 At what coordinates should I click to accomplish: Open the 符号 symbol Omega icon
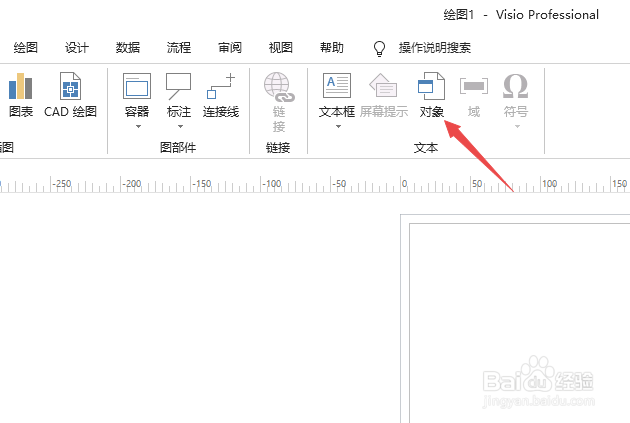pos(515,86)
